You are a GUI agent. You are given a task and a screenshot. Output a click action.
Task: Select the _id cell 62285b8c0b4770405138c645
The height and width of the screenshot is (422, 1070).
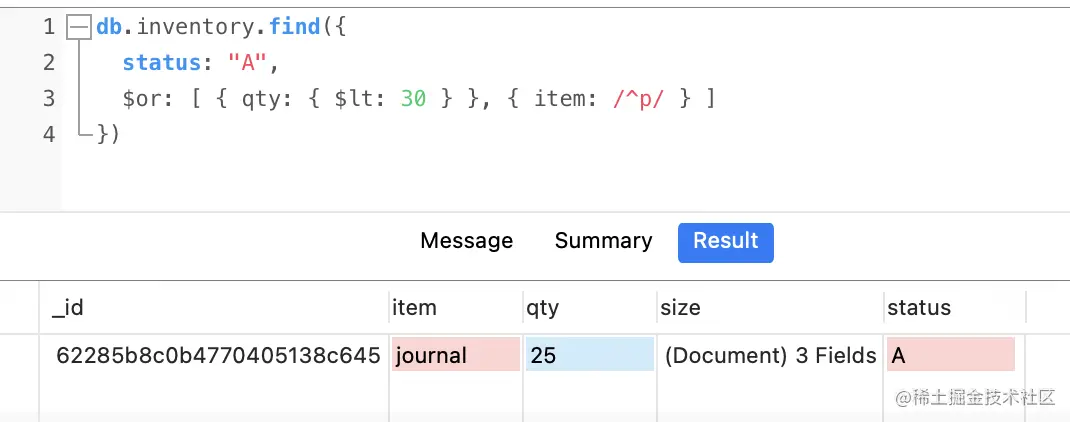pyautogui.click(x=218, y=355)
